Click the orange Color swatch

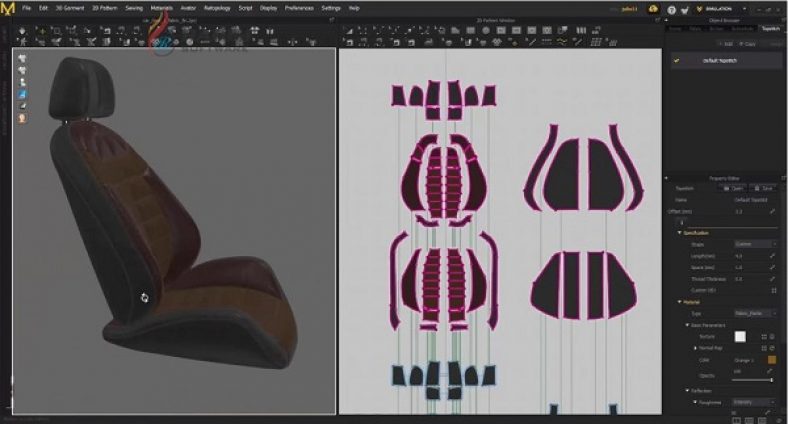pyautogui.click(x=771, y=359)
